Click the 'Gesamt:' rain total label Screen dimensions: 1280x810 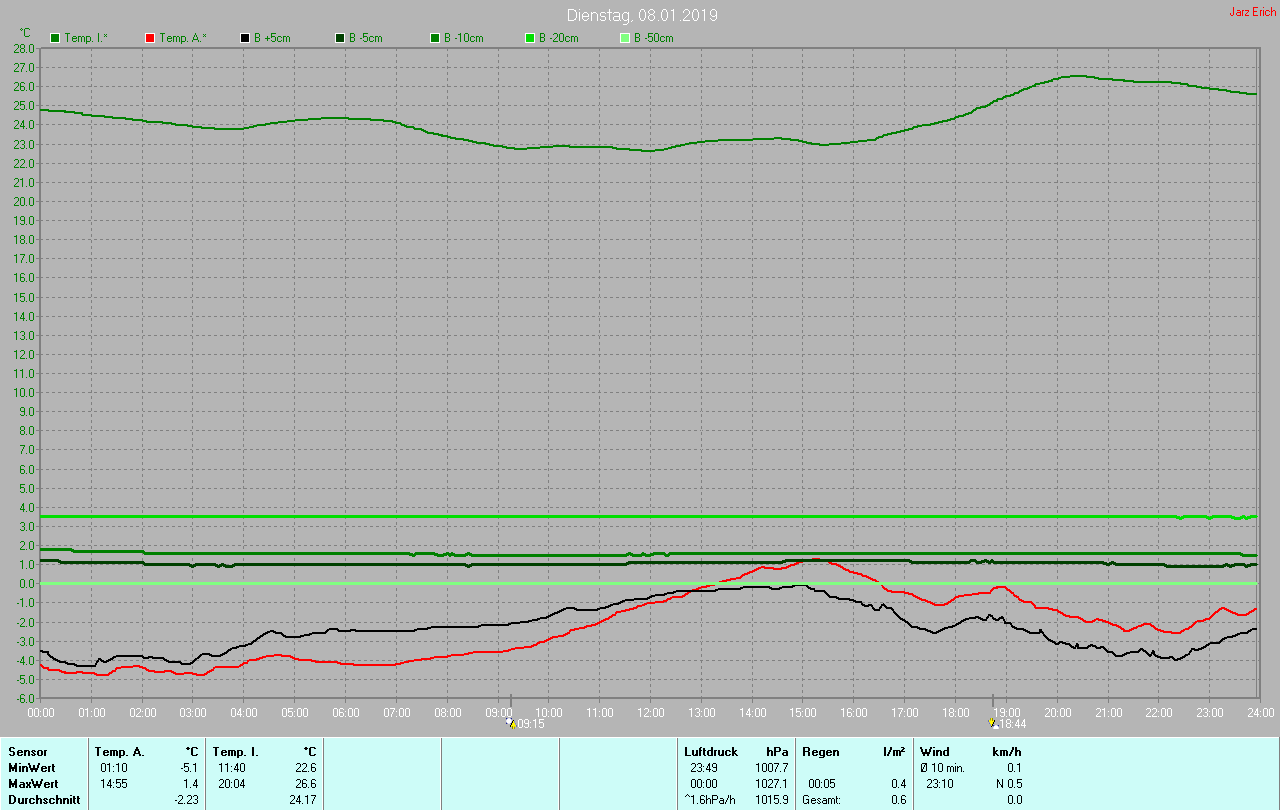[x=822, y=800]
